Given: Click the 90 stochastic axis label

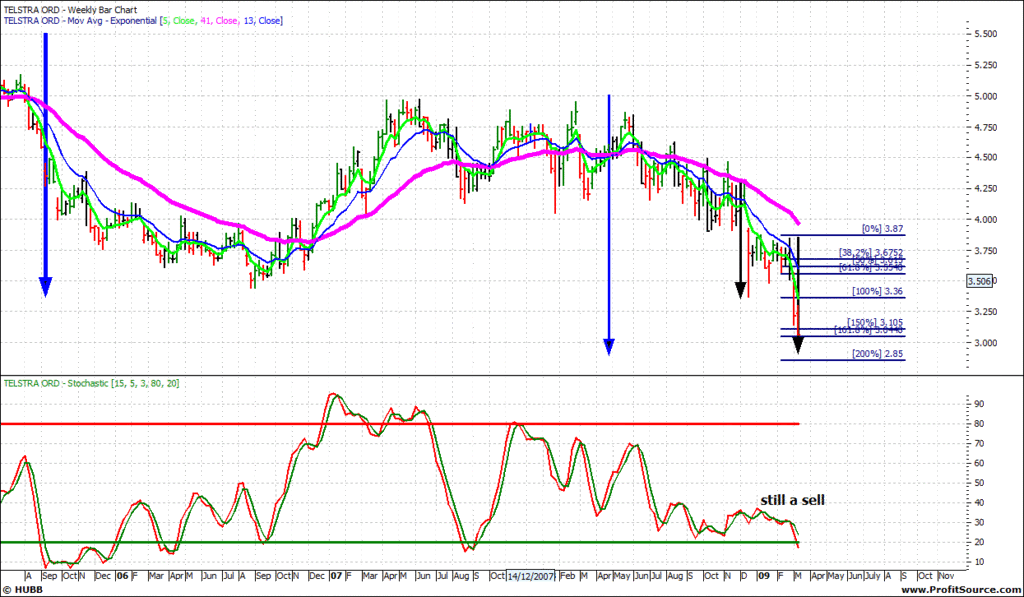Looking at the screenshot, I should [980, 404].
